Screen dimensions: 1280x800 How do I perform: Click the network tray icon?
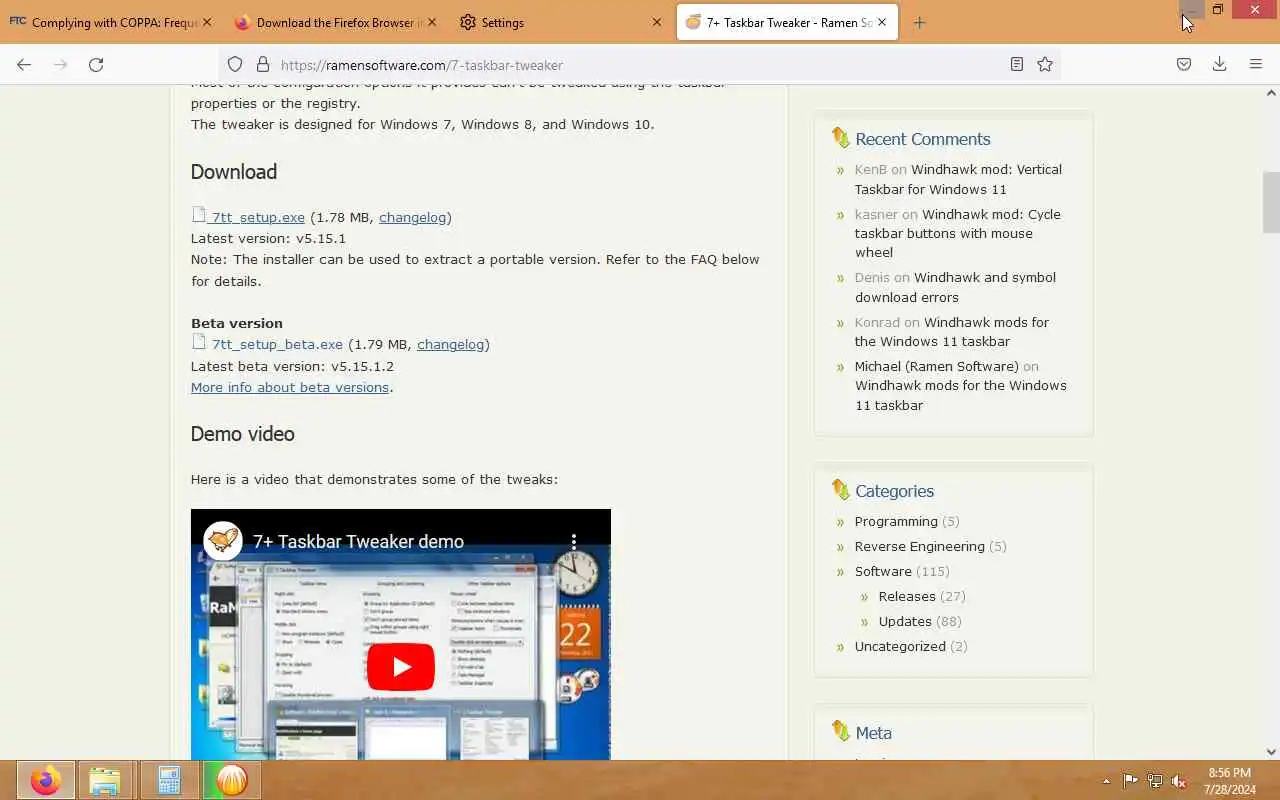click(1155, 781)
